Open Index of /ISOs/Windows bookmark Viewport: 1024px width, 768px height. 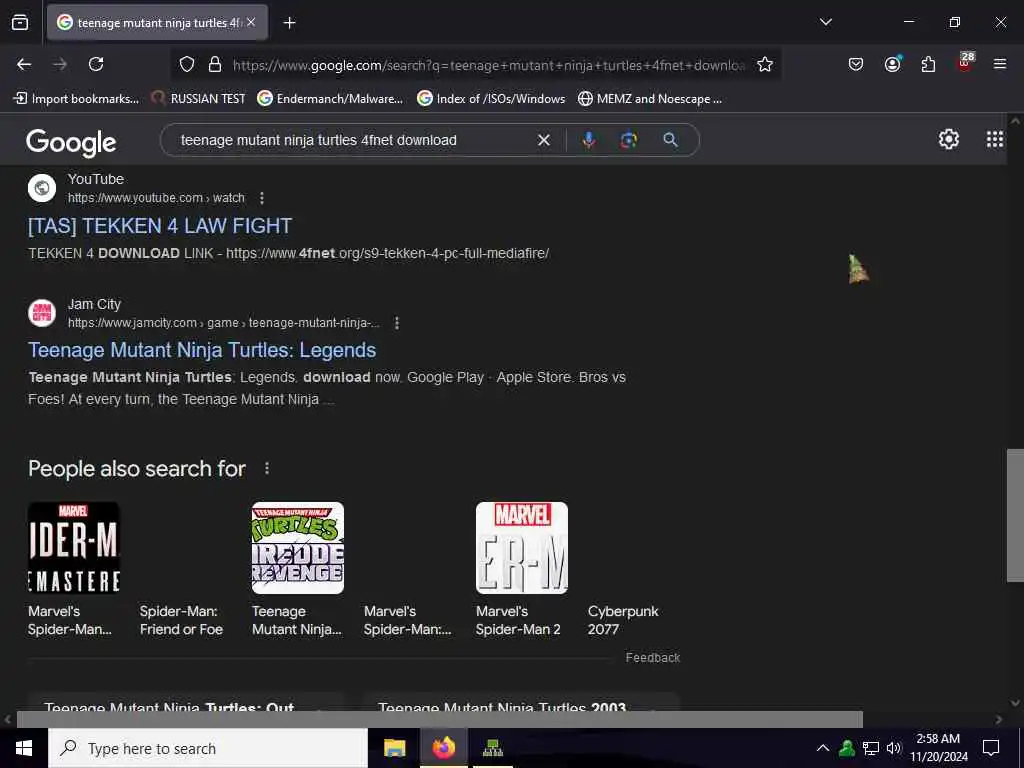pyautogui.click(x=491, y=99)
